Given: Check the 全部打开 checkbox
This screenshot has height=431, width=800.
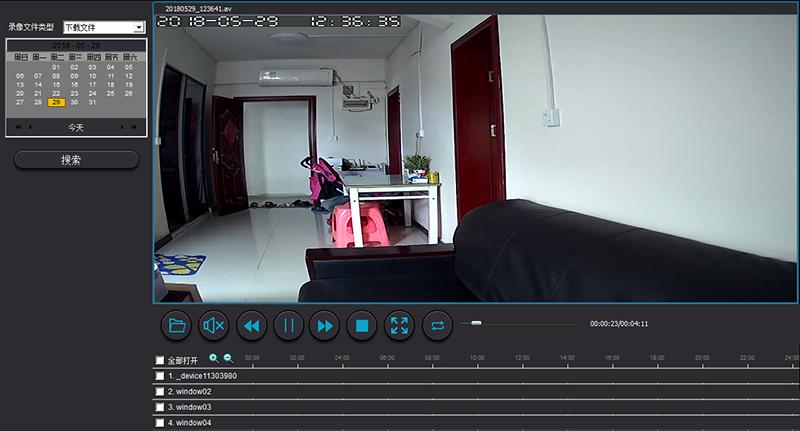Looking at the screenshot, I should (160, 360).
